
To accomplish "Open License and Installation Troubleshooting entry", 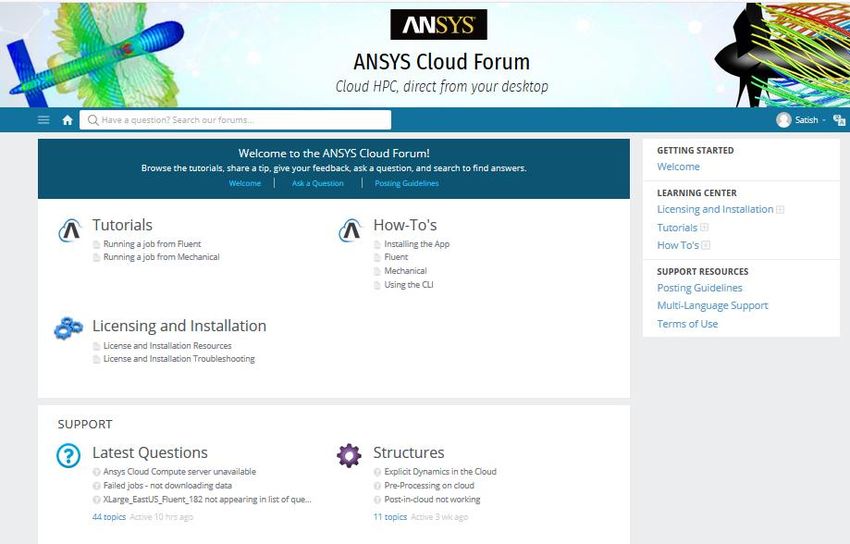I will tap(179, 359).
